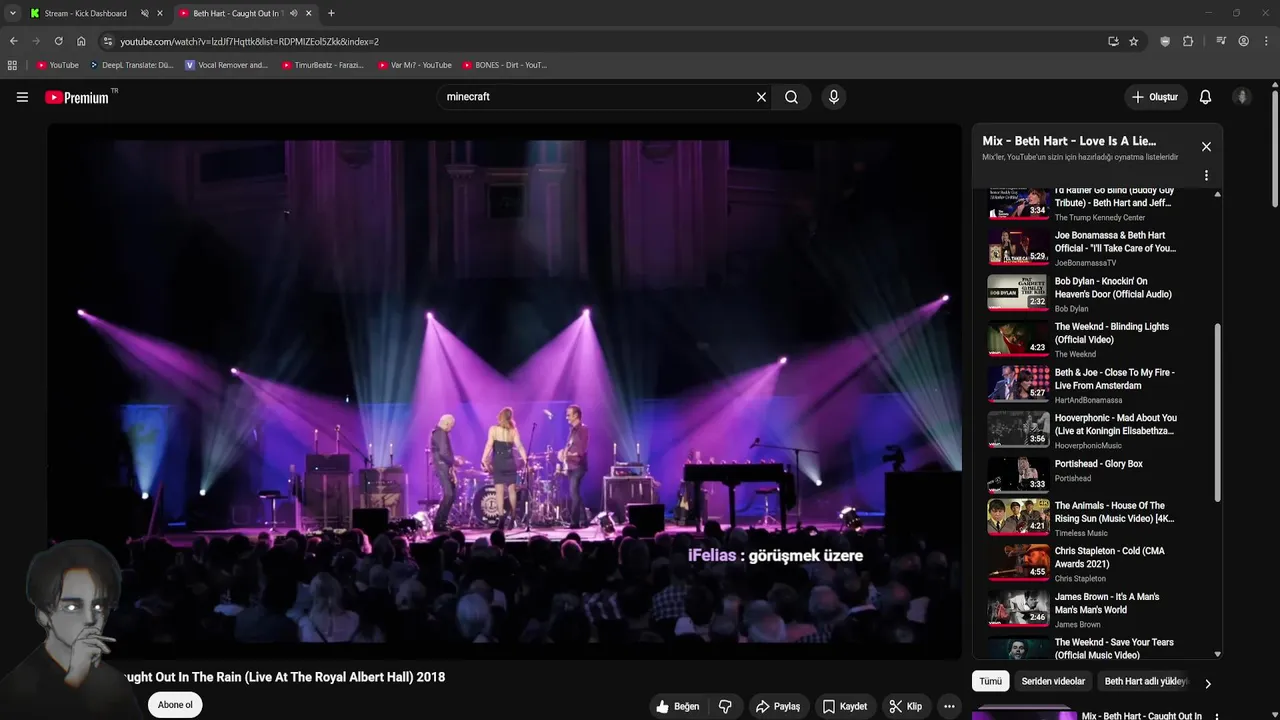
Task: Play Bob Dylan Knockin' On Heaven's Door
Action: coord(1082,294)
